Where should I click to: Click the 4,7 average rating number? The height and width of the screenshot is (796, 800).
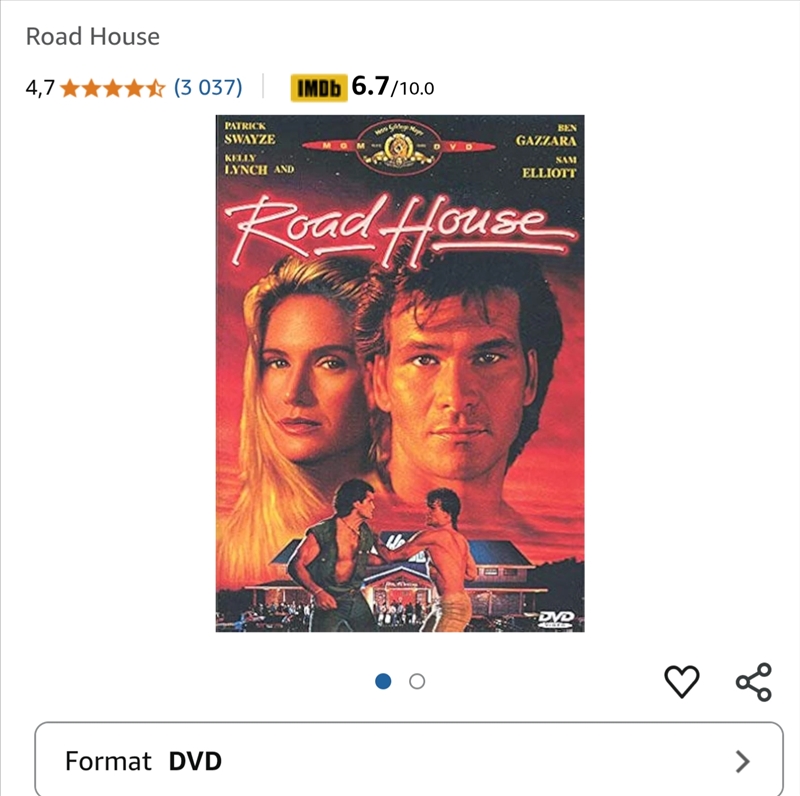[40, 88]
